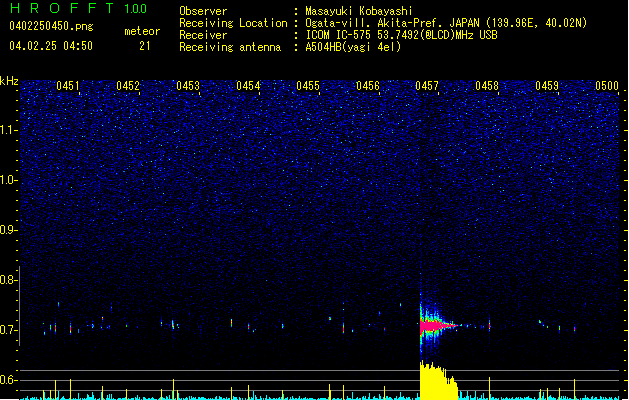Image resolution: width=629 pixels, height=400 pixels.
Task: Click the 0452 time marker
Action: [128, 85]
